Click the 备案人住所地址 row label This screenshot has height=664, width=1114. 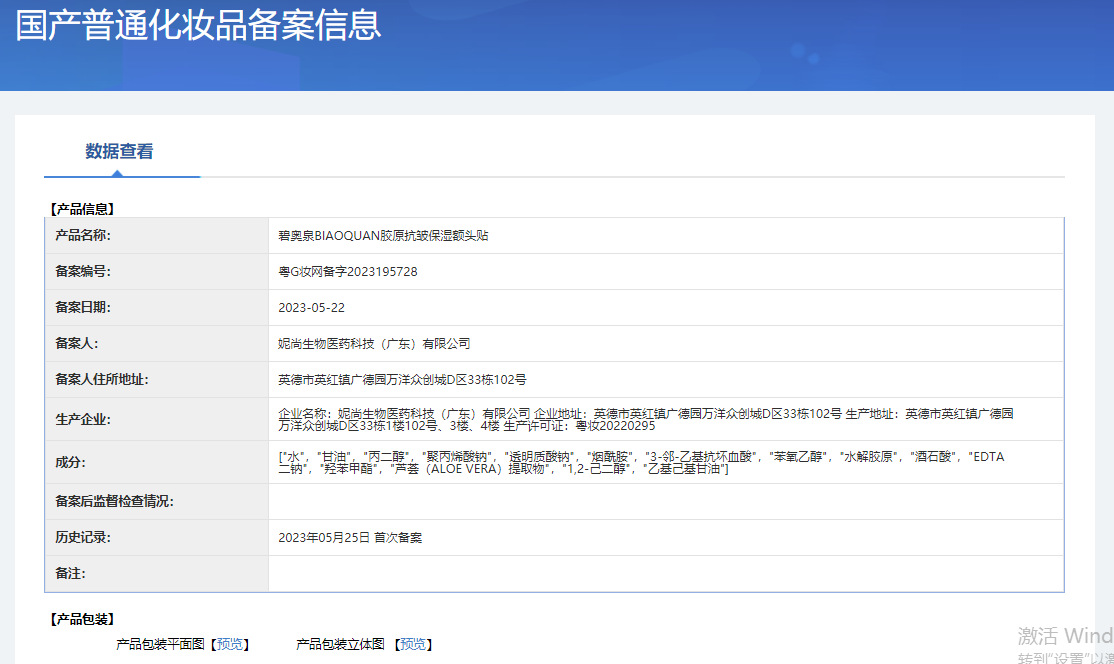(102, 380)
